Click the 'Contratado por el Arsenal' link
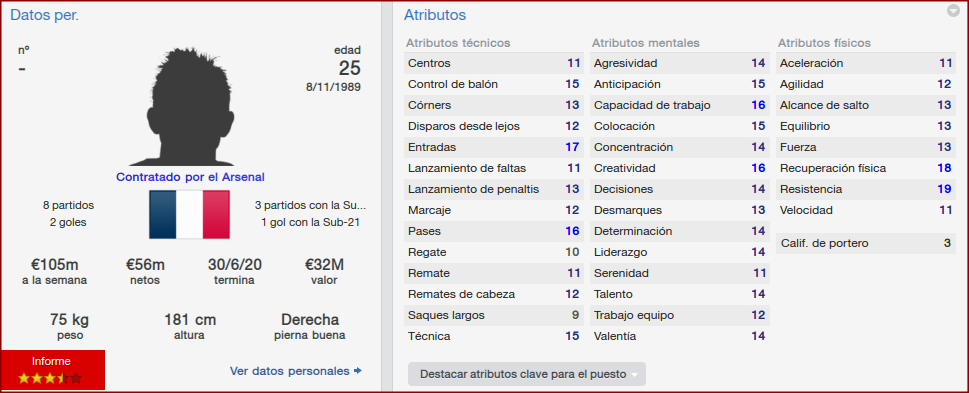 coord(190,177)
